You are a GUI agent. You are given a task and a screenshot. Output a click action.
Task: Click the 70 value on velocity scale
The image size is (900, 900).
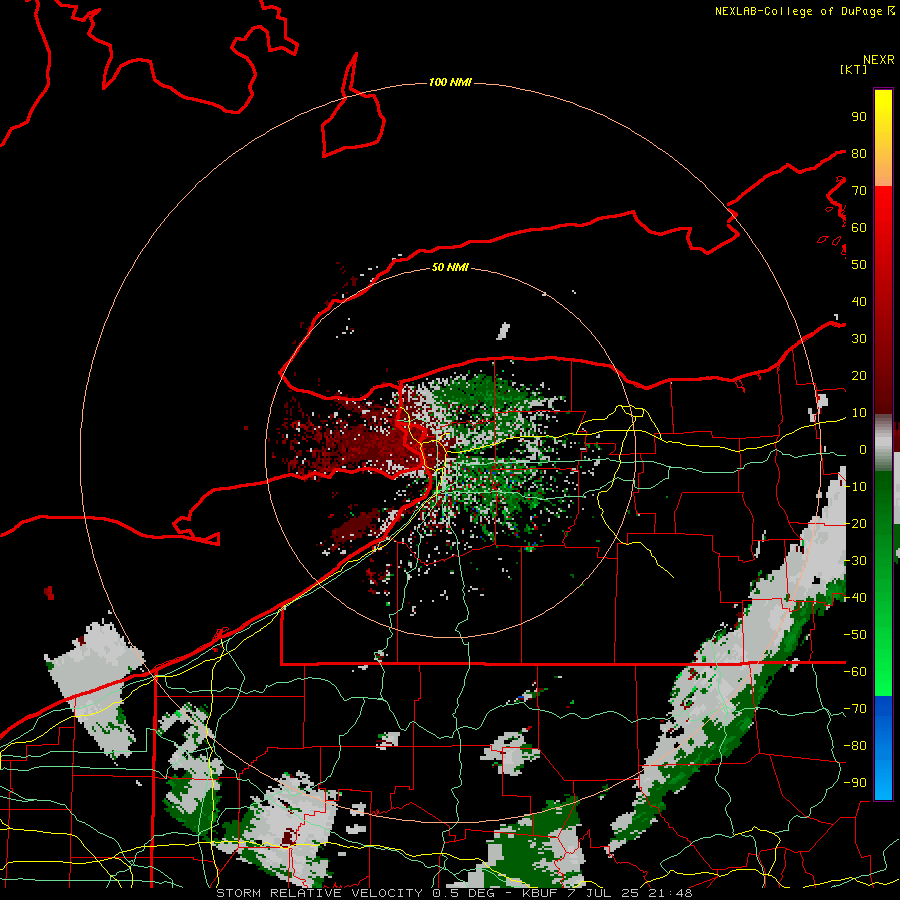point(859,191)
